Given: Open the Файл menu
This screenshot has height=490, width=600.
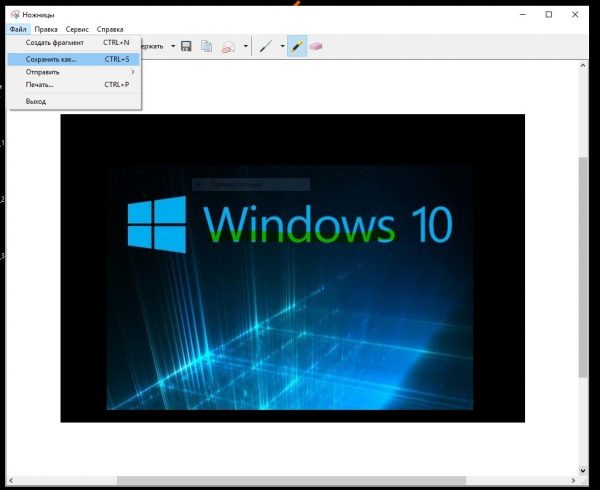Looking at the screenshot, I should [18, 29].
